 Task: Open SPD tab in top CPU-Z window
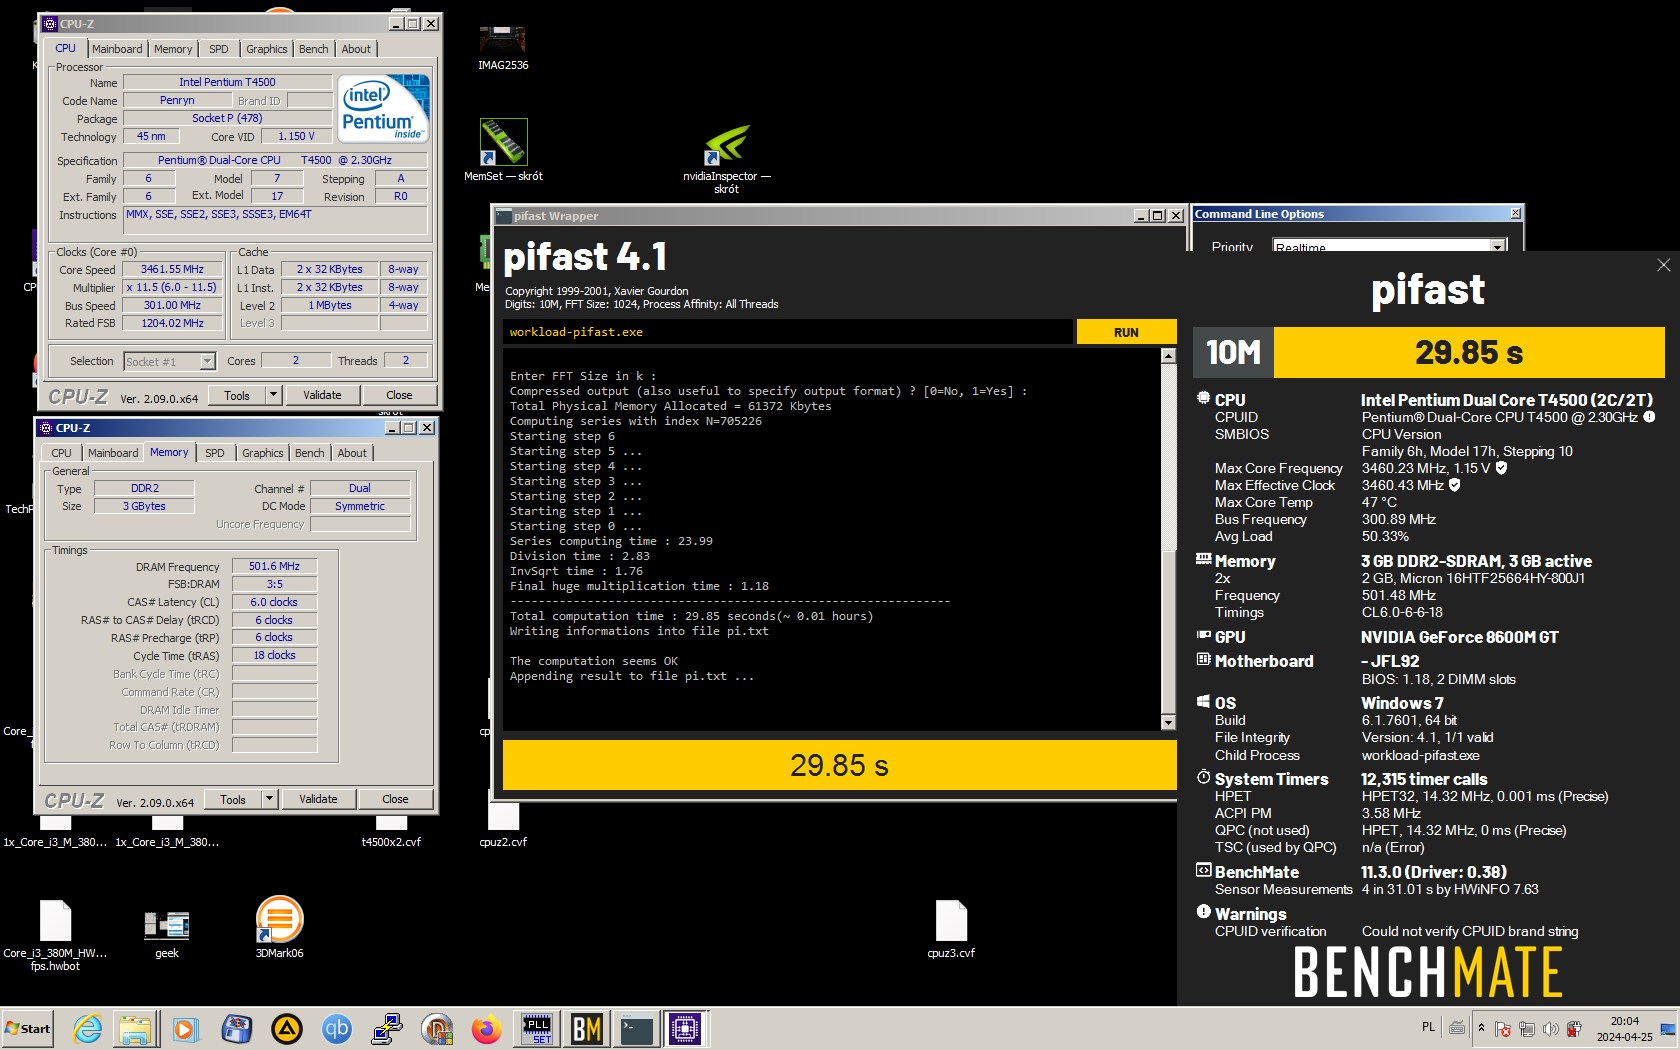click(x=219, y=49)
